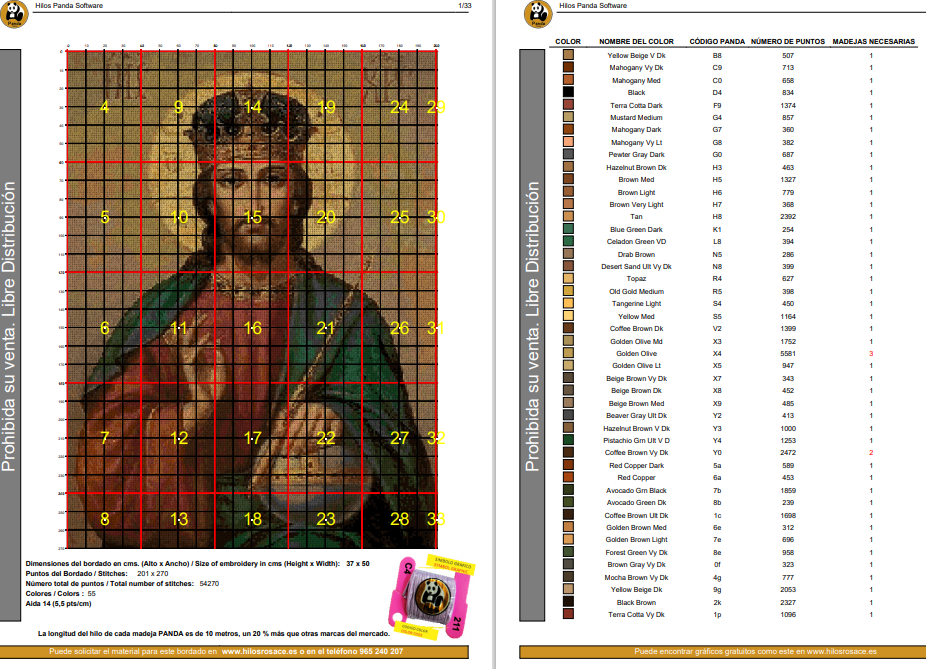Click grid section number 14 on pattern
Viewport: 926px width, 669px height.
coord(253,107)
